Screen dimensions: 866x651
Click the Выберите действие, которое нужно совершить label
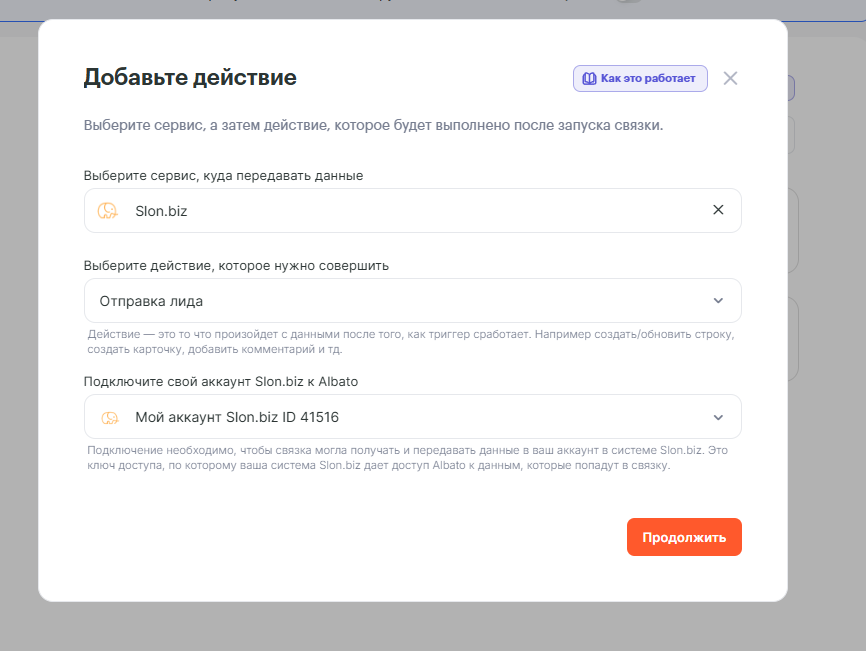coord(236,266)
